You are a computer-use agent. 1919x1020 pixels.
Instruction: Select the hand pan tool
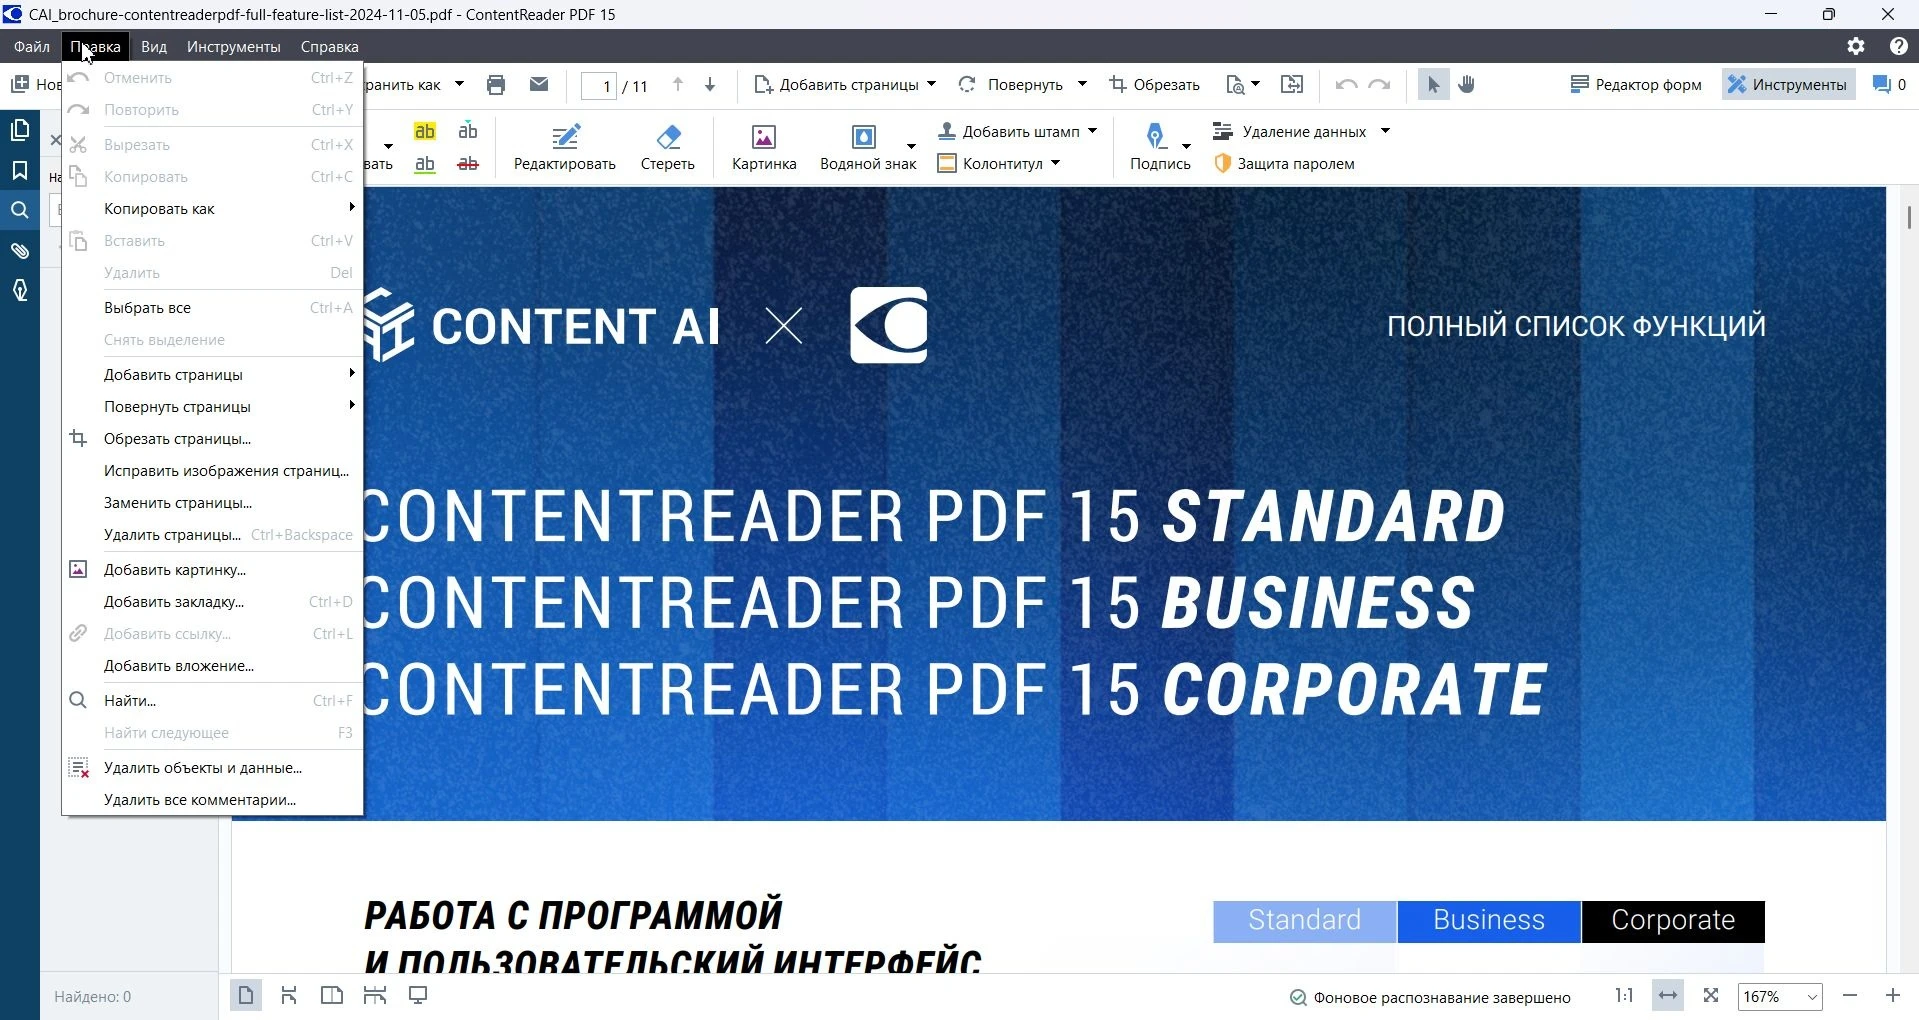(x=1467, y=85)
